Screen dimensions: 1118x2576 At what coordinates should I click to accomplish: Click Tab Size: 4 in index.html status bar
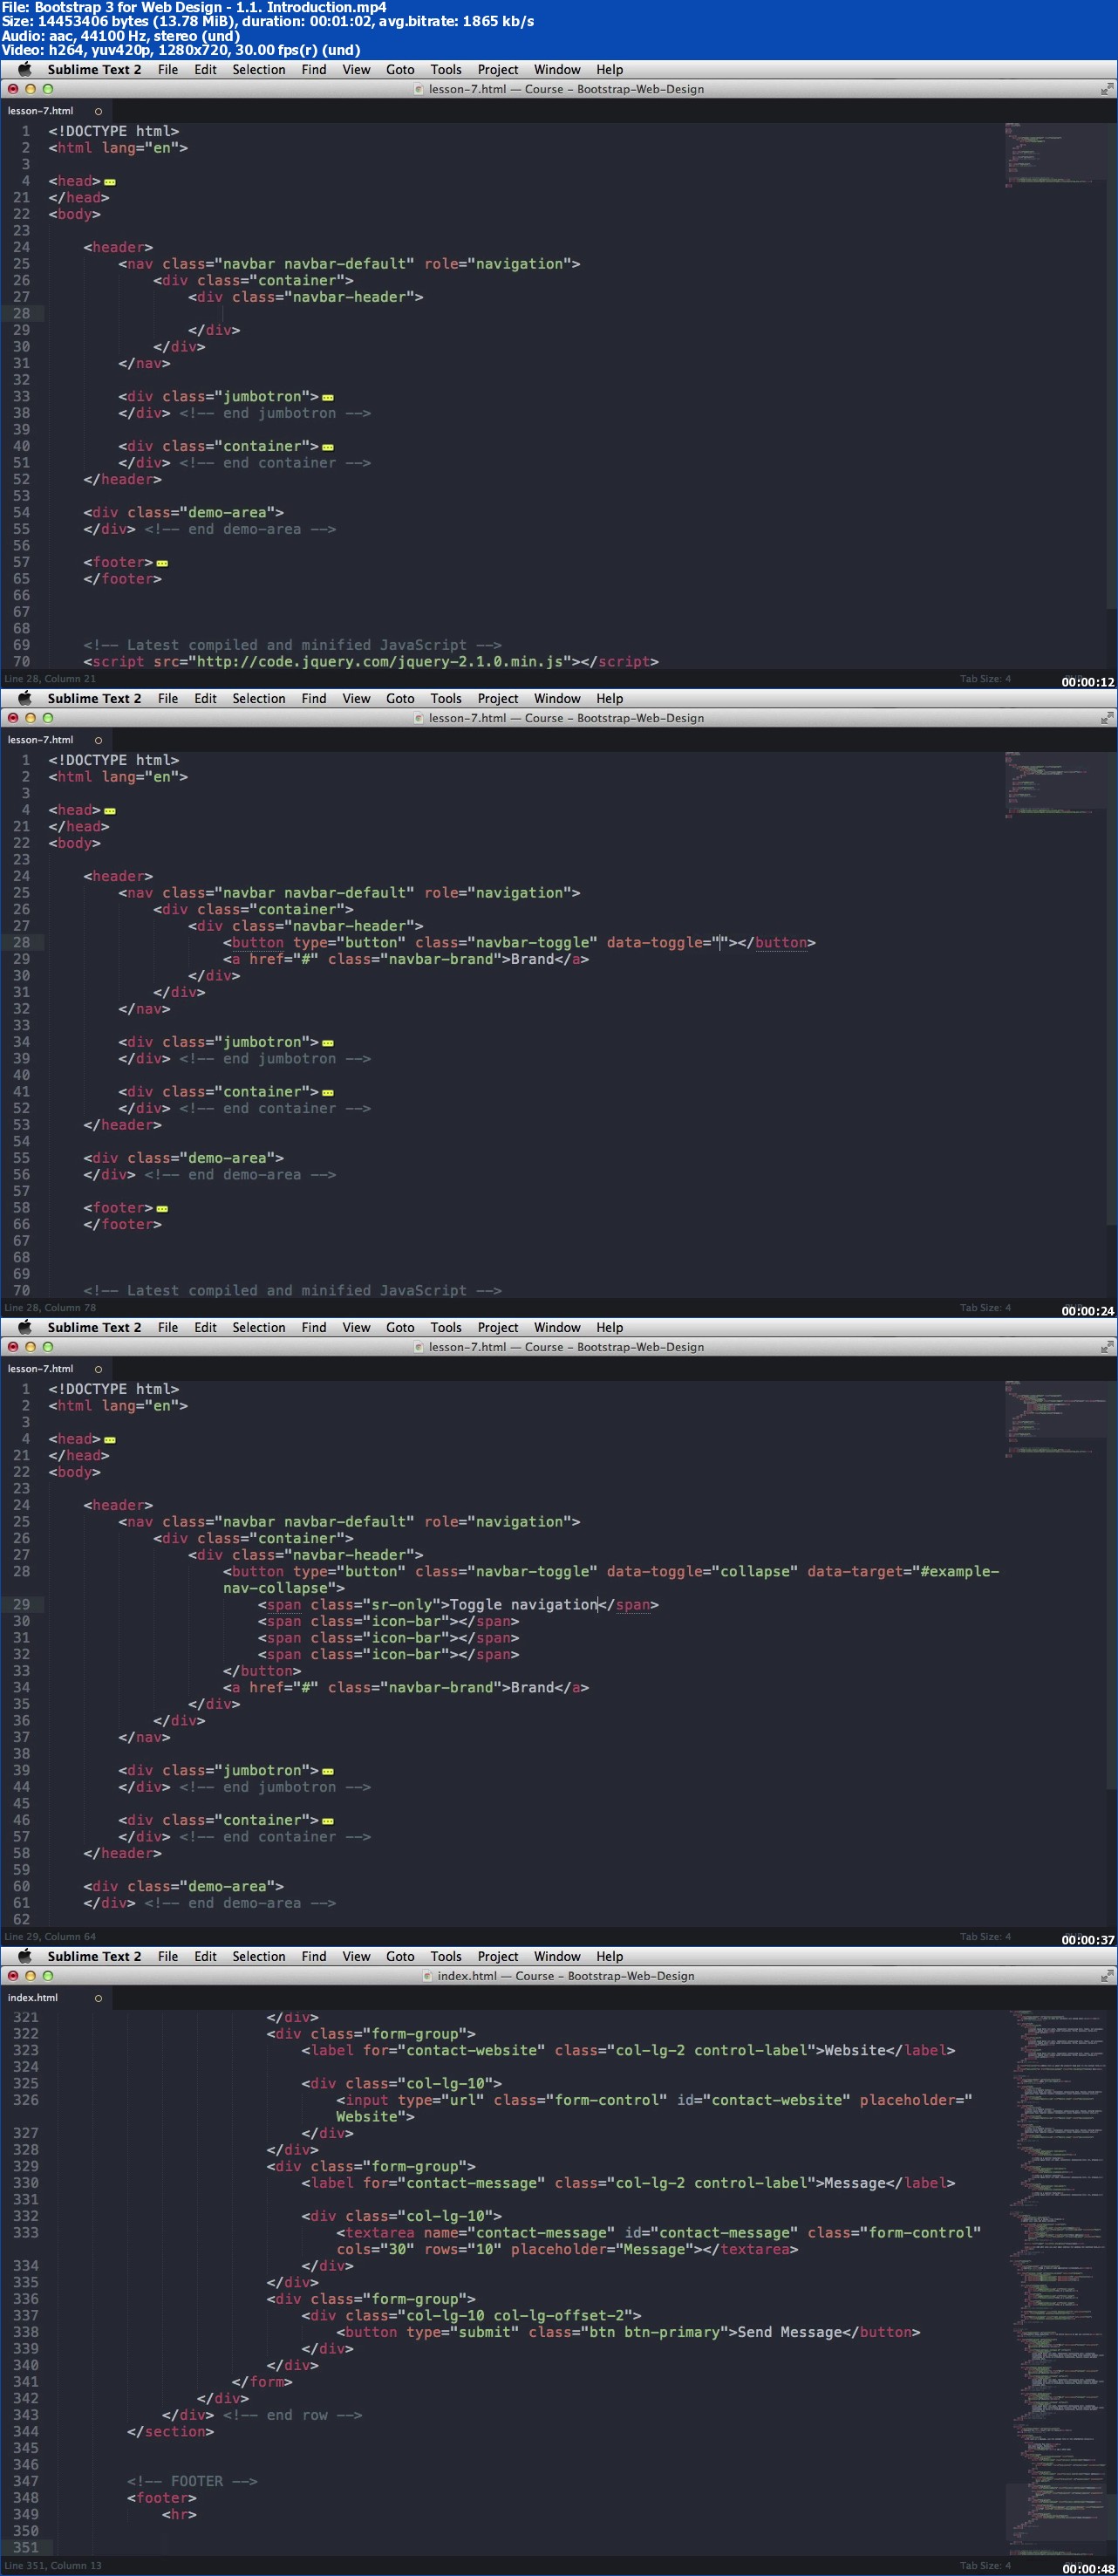pyautogui.click(x=985, y=2565)
